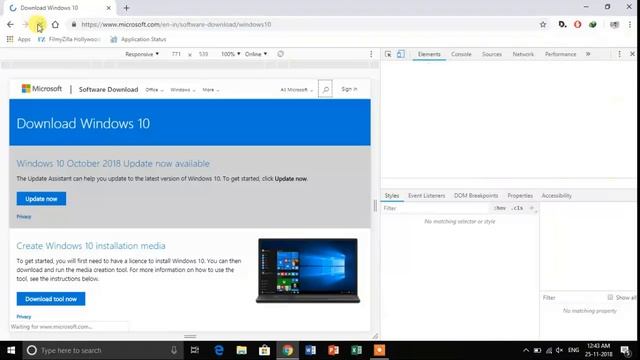Open Accessibility tab in DevTools
The height and width of the screenshot is (360, 640).
tap(556, 196)
